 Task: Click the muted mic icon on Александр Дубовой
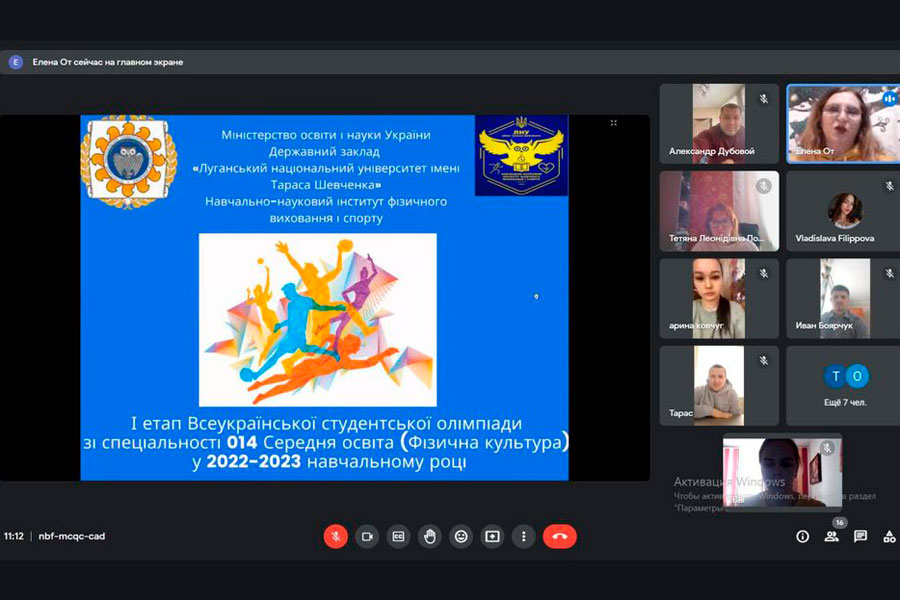pos(763,99)
